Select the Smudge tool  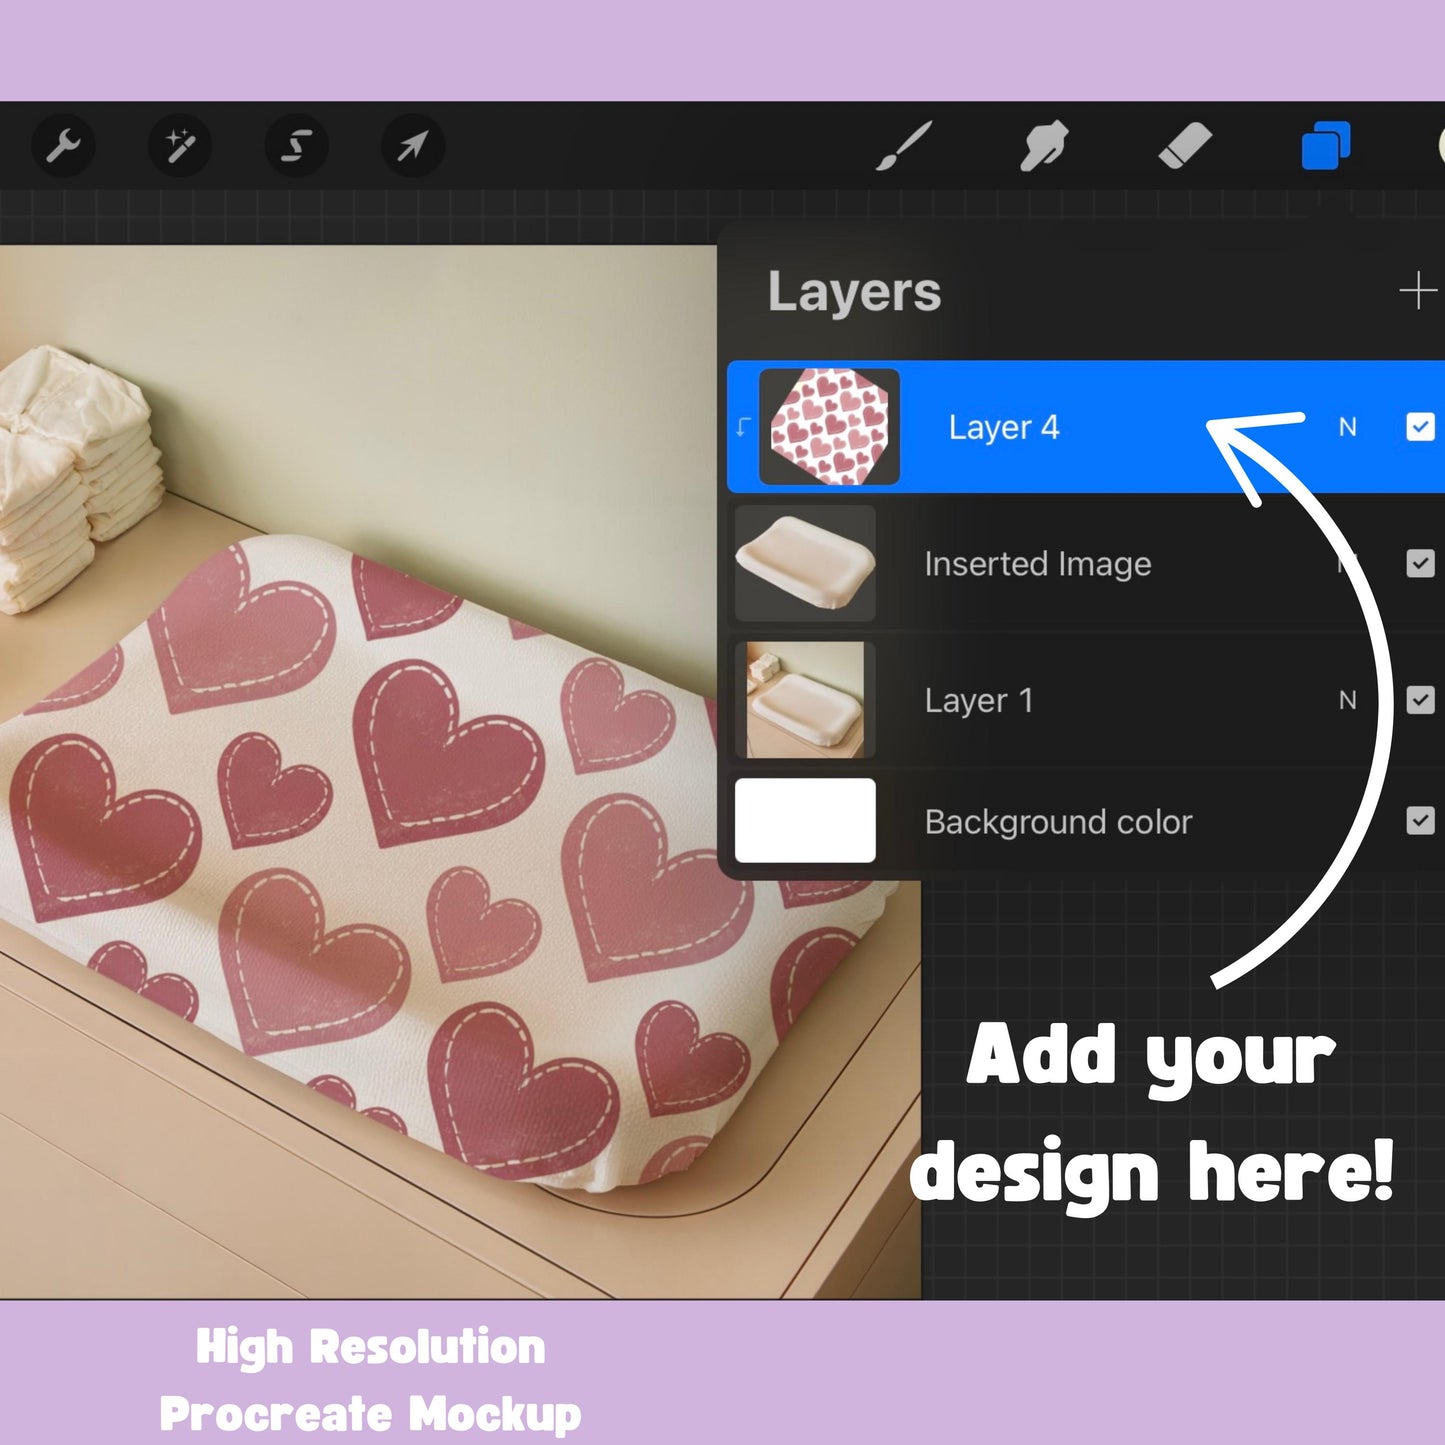[1042, 146]
